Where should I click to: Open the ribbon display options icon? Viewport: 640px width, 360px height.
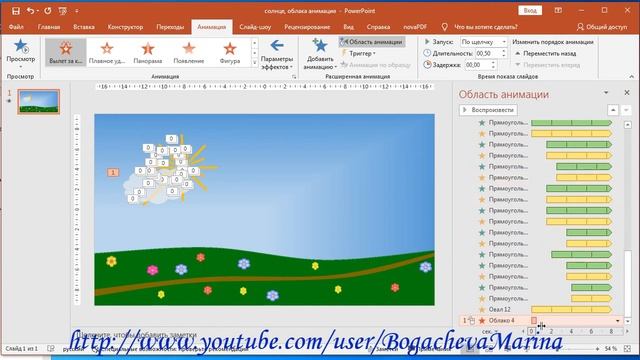(558, 11)
